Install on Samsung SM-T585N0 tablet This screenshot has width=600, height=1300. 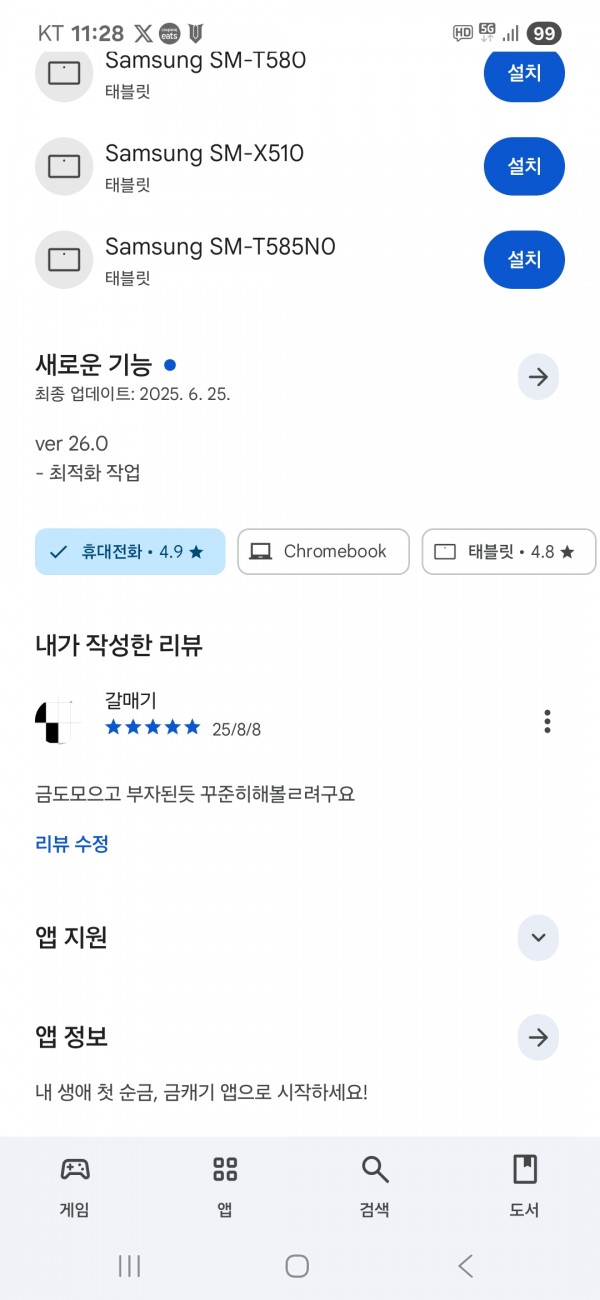point(524,259)
